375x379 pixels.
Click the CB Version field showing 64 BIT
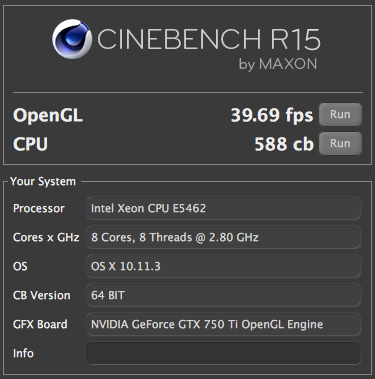click(x=223, y=295)
